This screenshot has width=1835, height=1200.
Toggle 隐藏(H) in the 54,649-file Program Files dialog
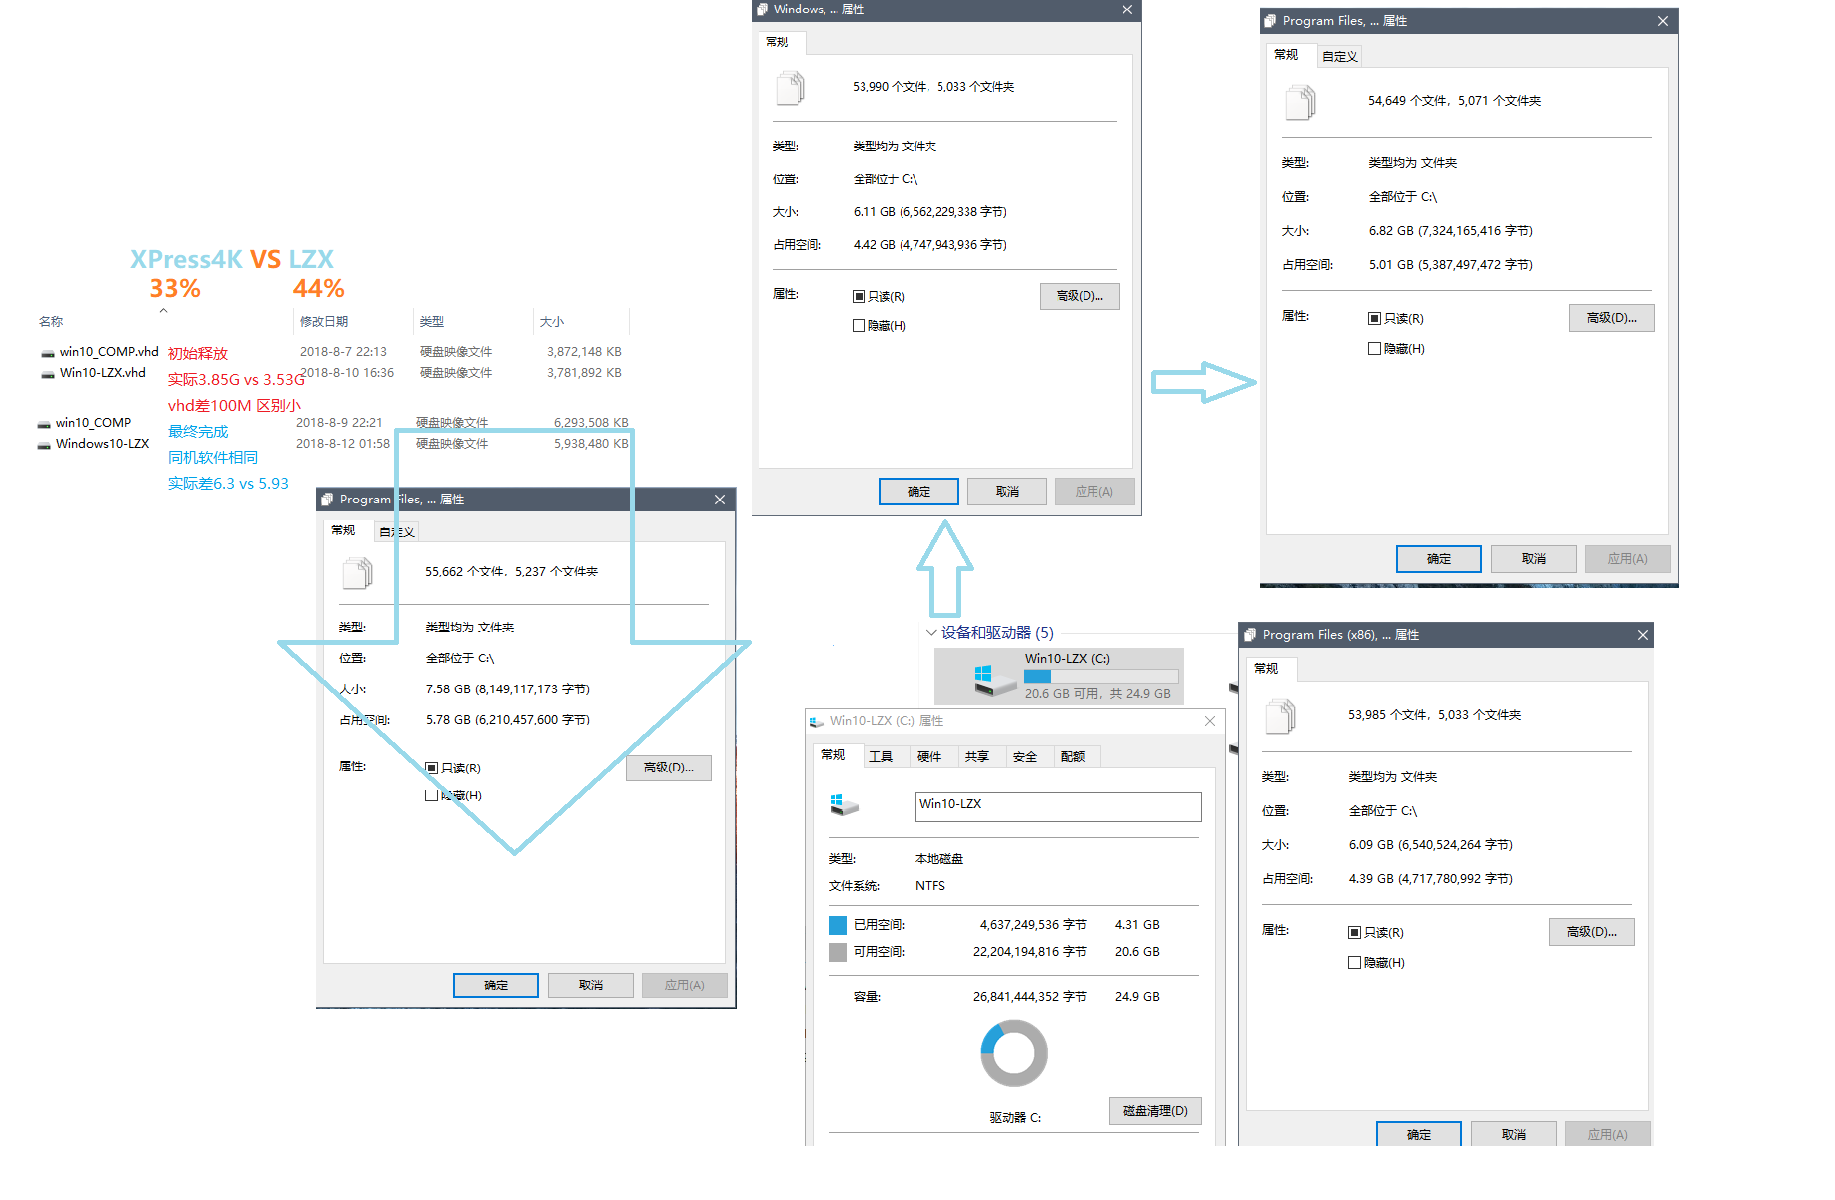[x=1375, y=349]
